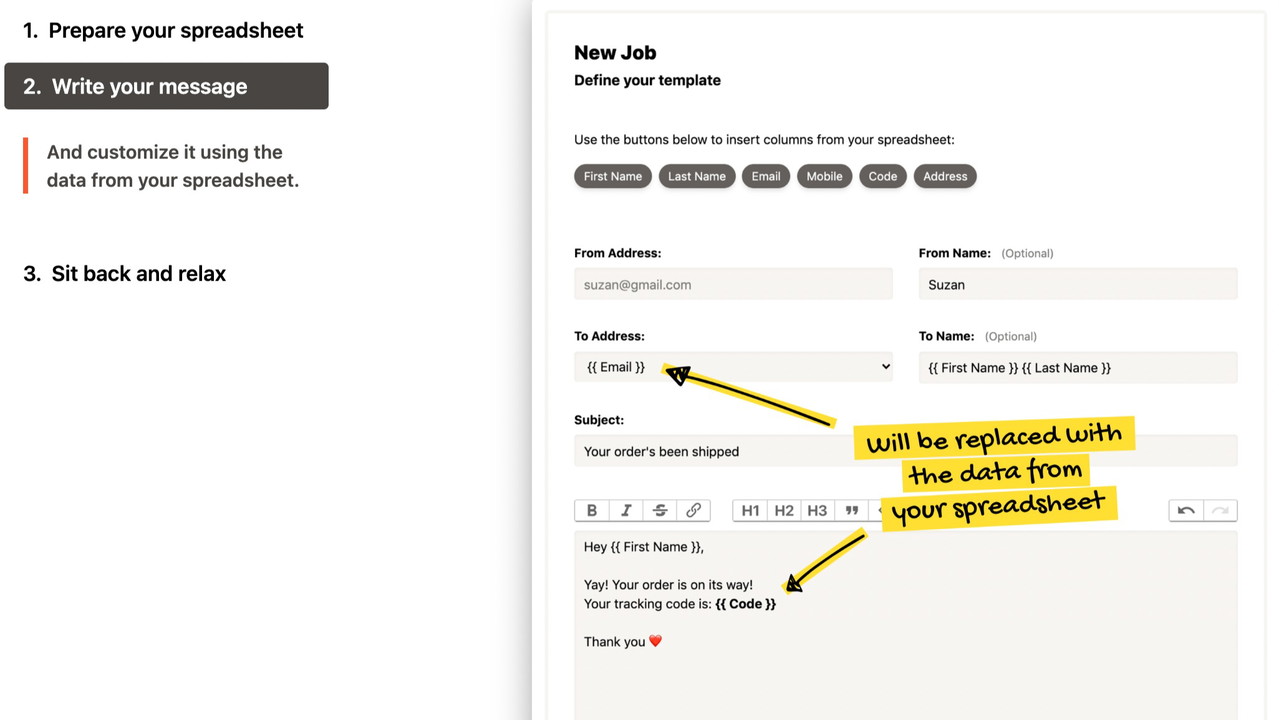Insert the First Name column tag

tap(613, 176)
